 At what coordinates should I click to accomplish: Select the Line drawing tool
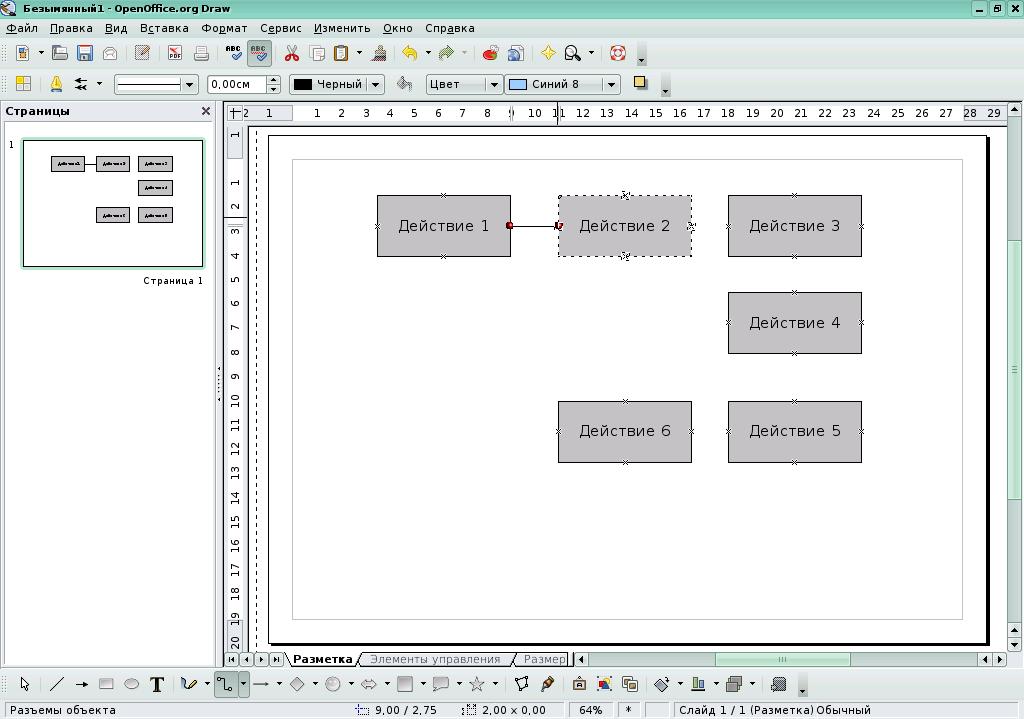[57, 684]
